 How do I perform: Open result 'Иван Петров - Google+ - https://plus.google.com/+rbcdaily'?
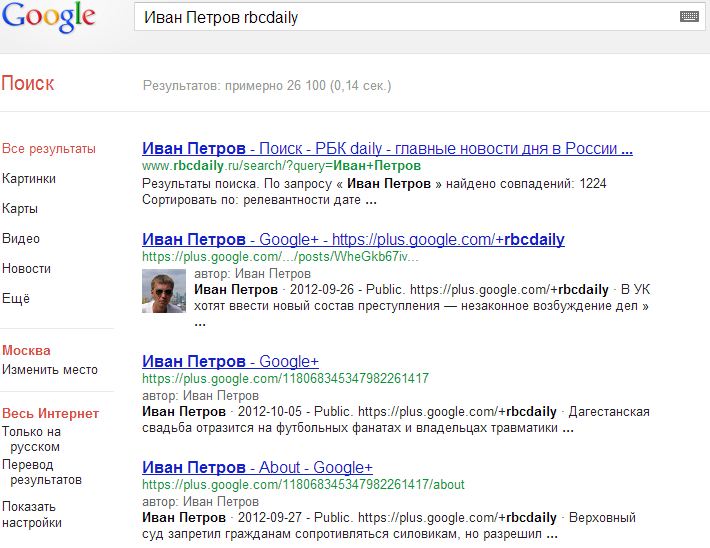pos(353,239)
